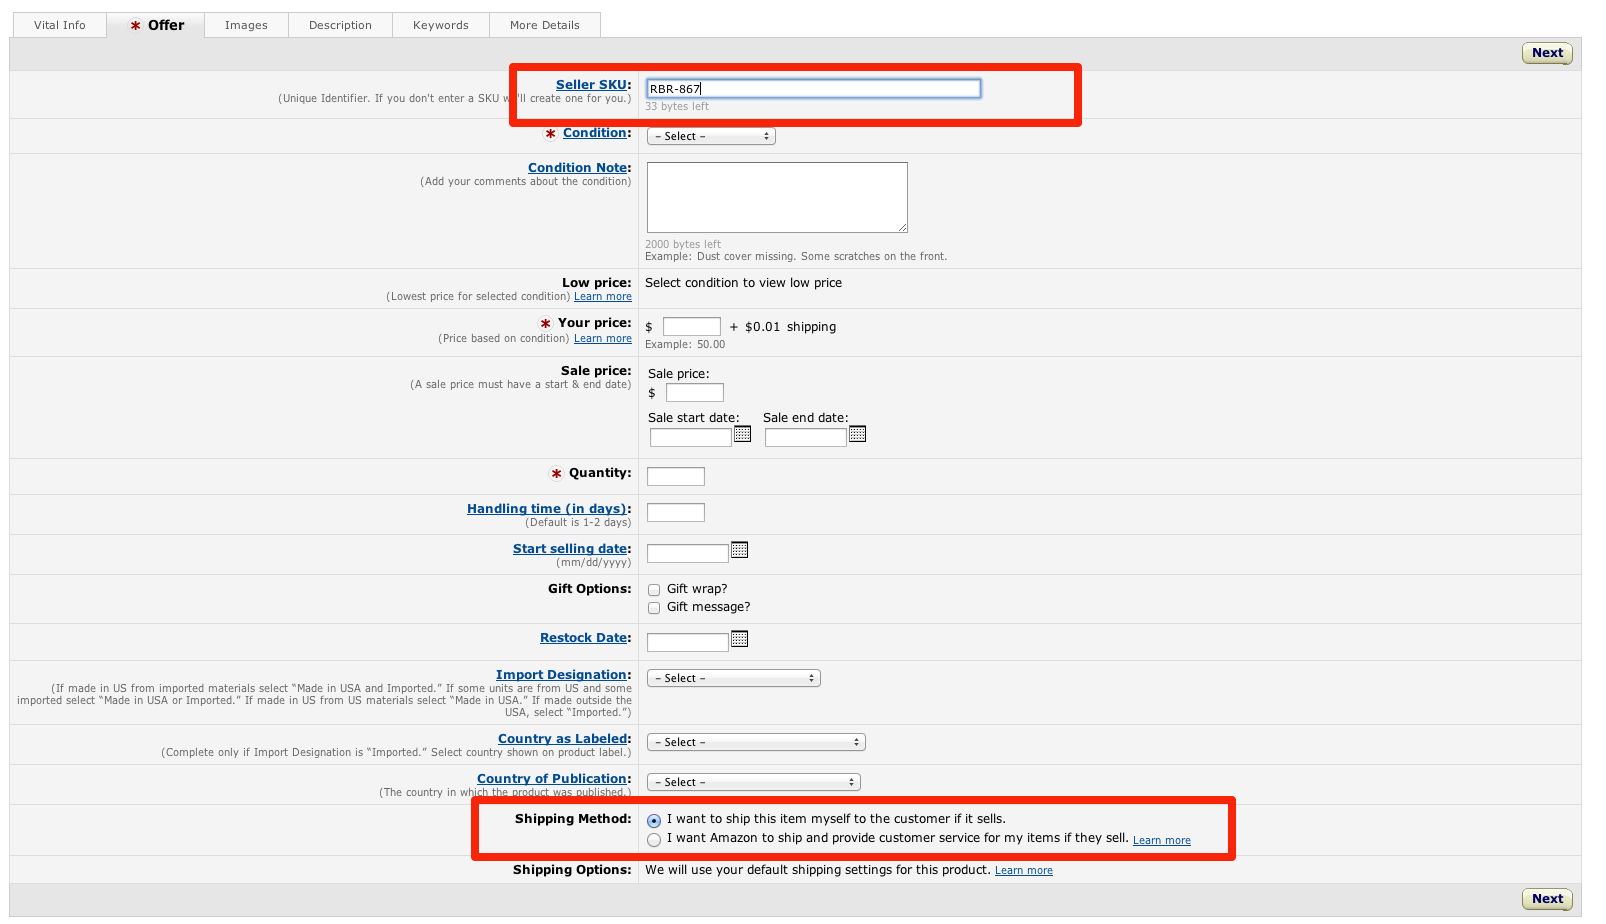Viewport: 1606px width, 924px height.
Task: Open the Handling time (in days) link
Action: coord(547,509)
